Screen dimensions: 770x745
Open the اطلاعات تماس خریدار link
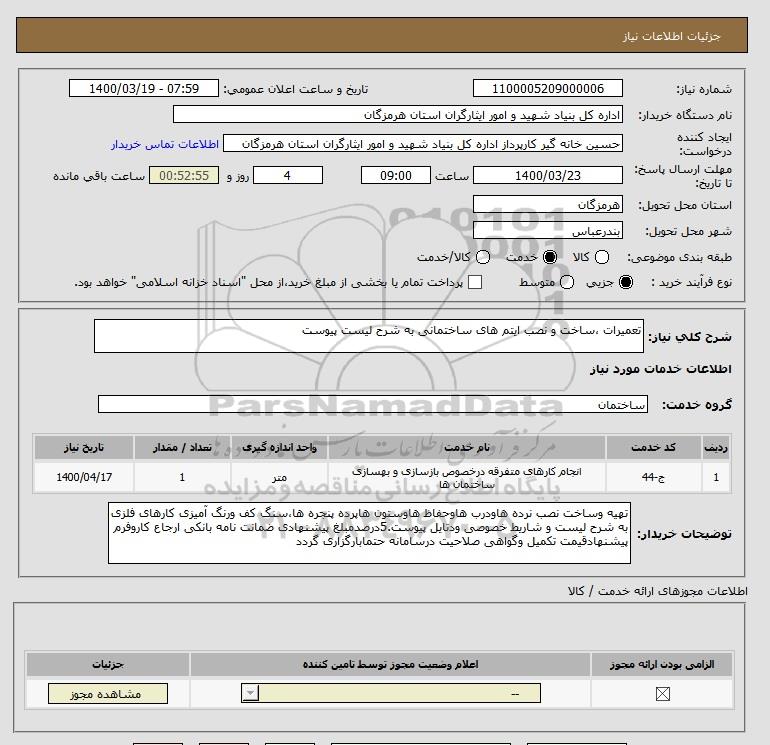click(165, 144)
